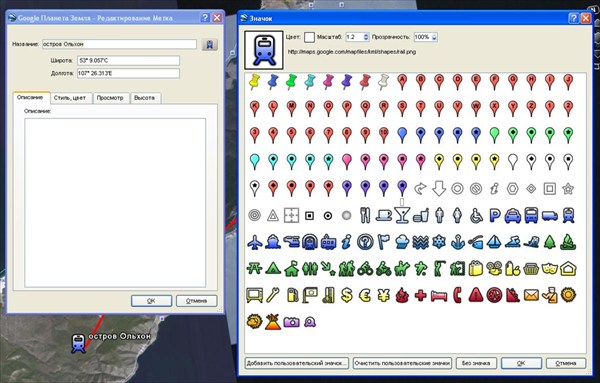Adjust the Масштаб scale stepper arrows
The width and height of the screenshot is (600, 383).
(366, 37)
